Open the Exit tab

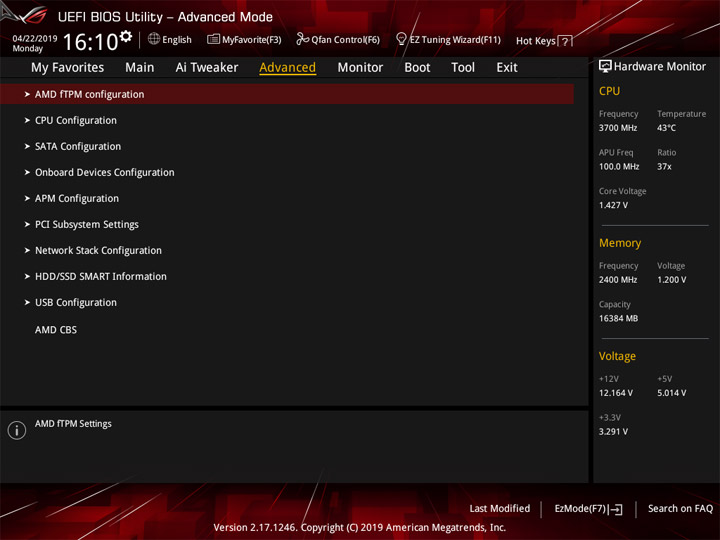pyautogui.click(x=507, y=68)
